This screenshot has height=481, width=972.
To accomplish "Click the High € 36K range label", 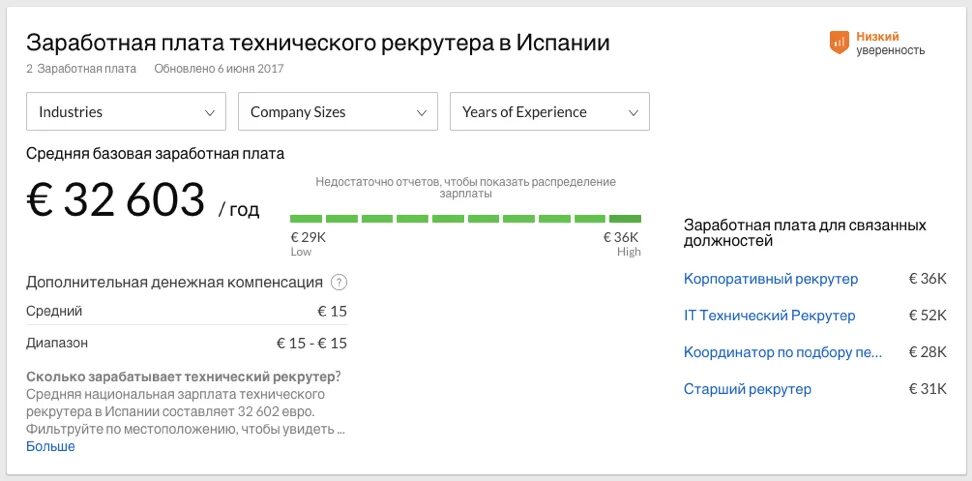I will coord(621,243).
